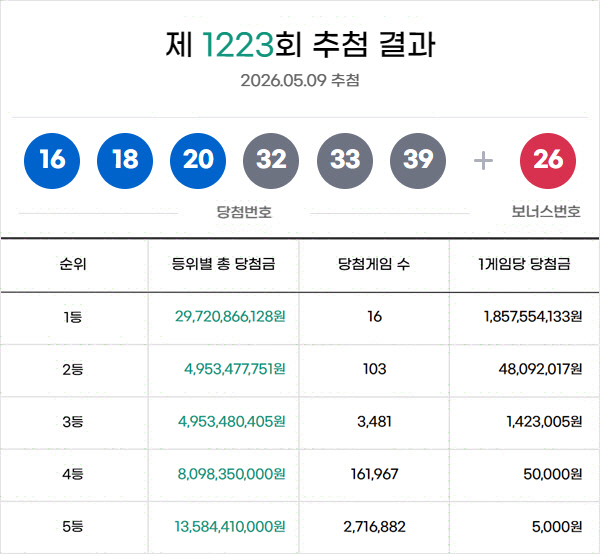The image size is (600, 554).
Task: Click per-game prize 48,092,017원
Action: tap(540, 369)
